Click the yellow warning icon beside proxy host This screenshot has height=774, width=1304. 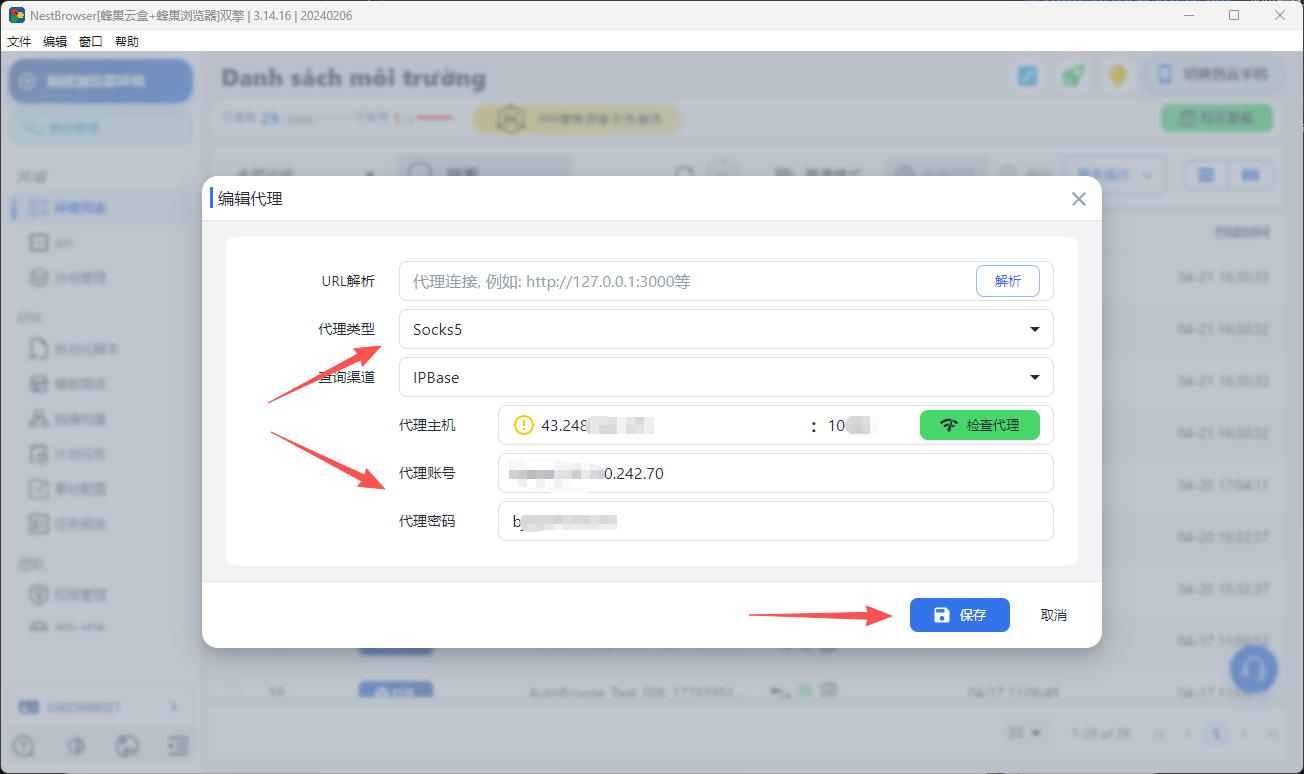click(524, 425)
